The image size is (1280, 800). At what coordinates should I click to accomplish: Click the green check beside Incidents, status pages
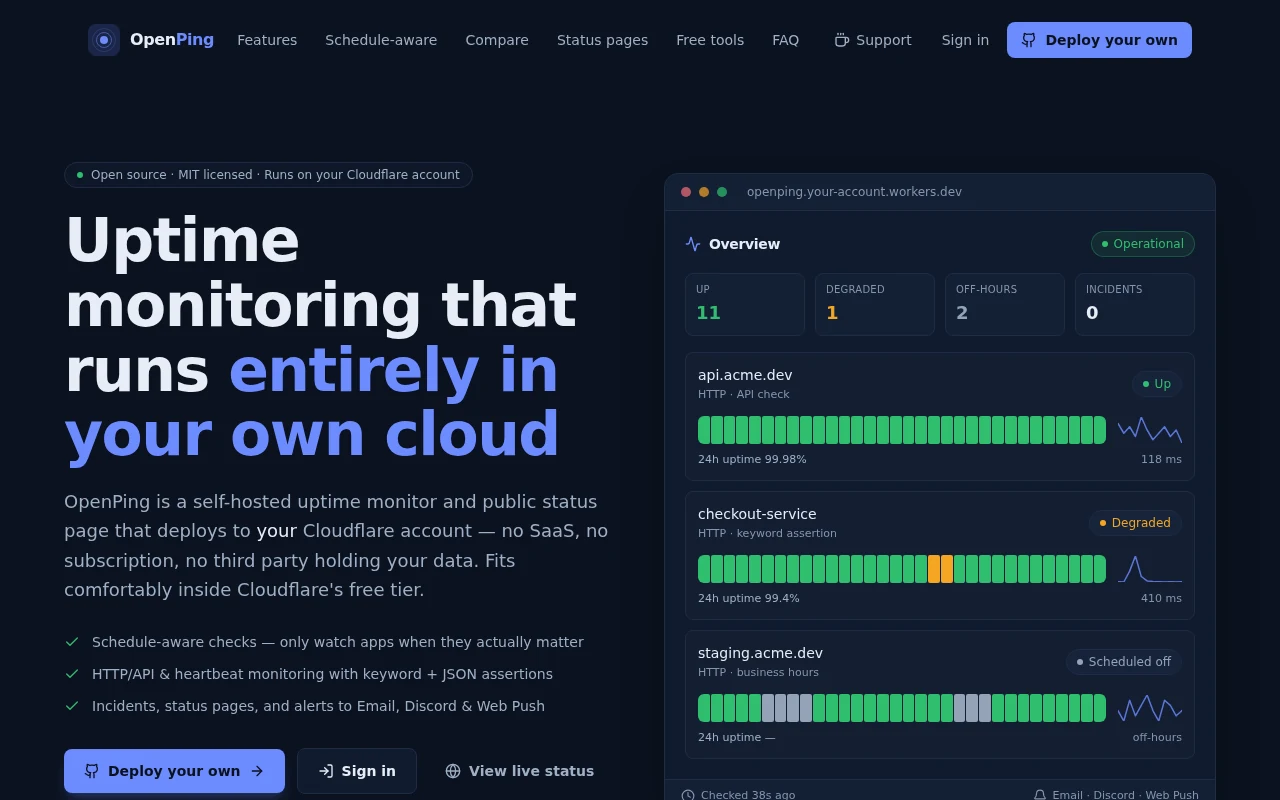click(72, 706)
